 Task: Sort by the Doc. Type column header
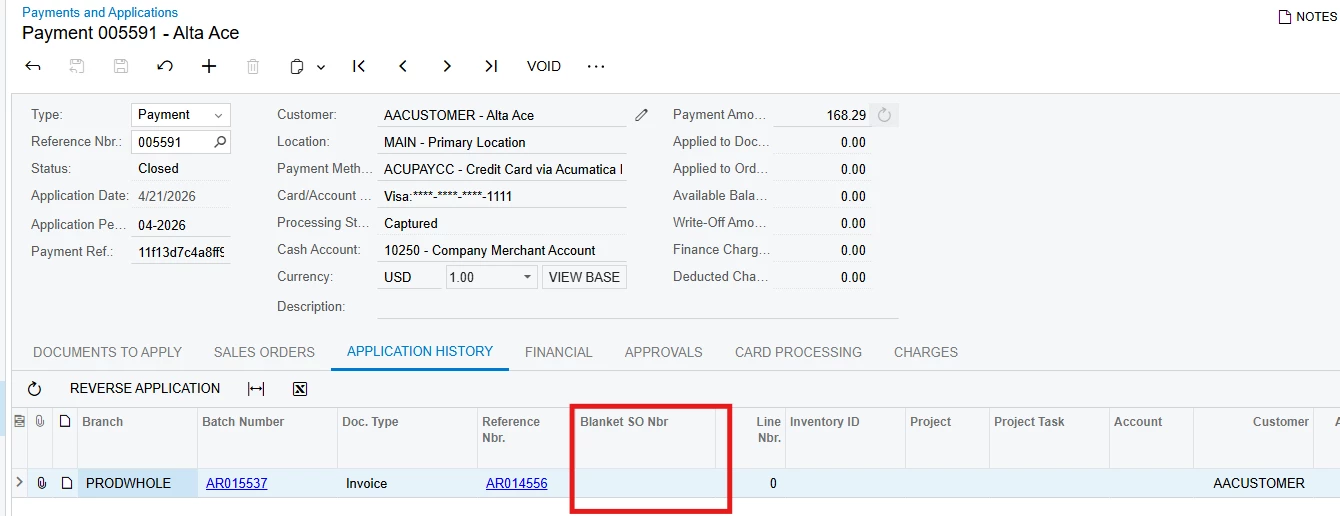pyautogui.click(x=408, y=438)
